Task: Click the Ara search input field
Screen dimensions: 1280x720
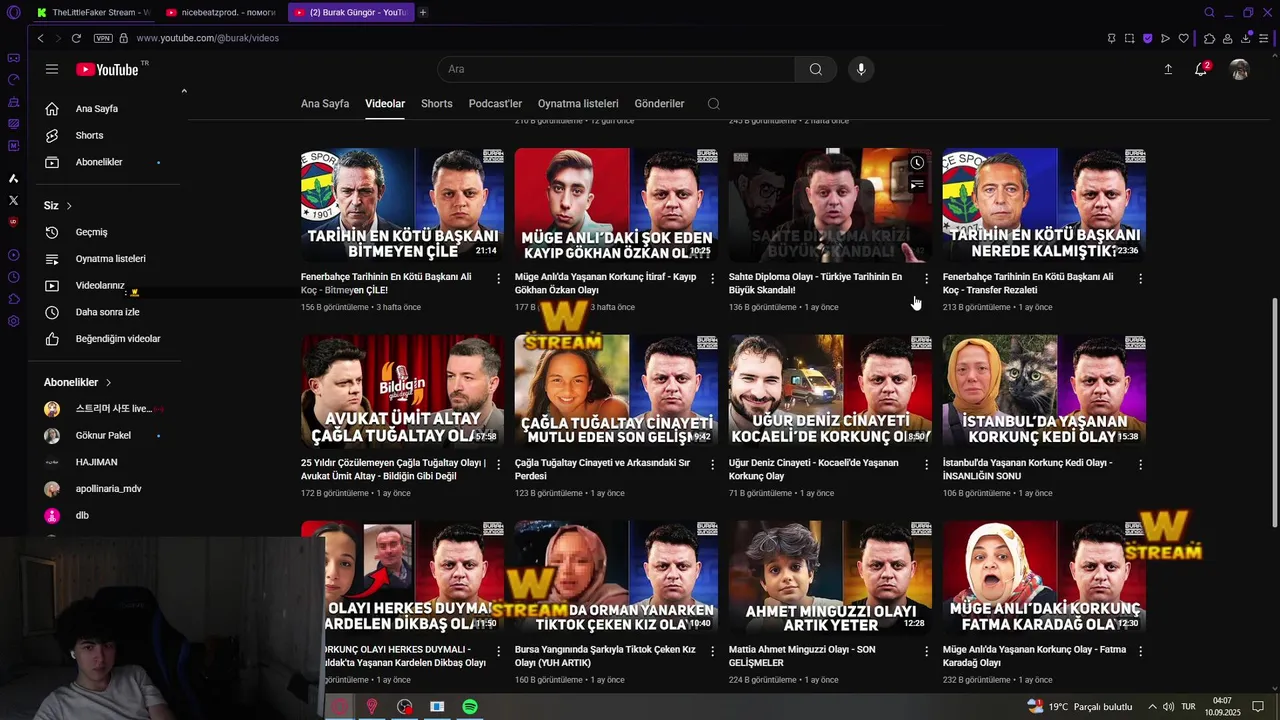Action: click(616, 69)
